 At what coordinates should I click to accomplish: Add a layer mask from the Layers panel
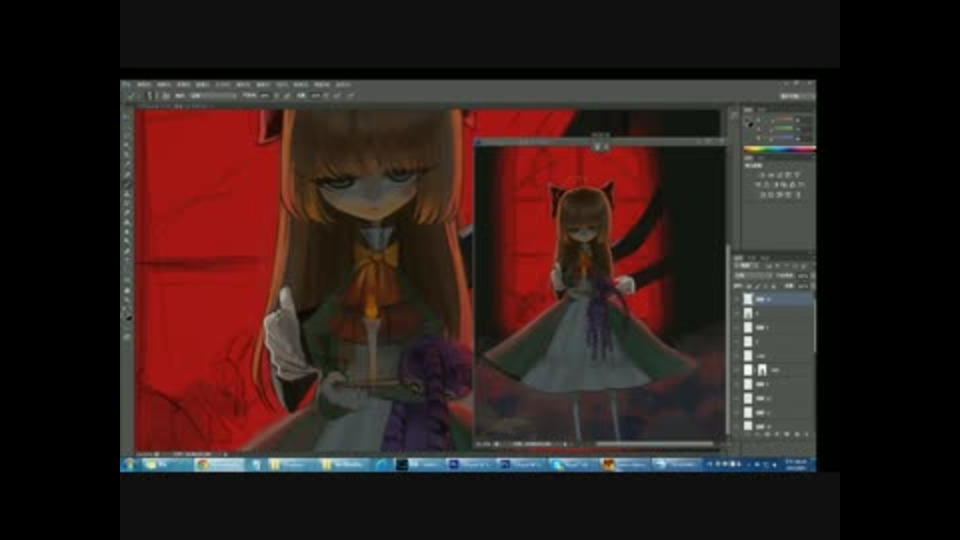coord(767,433)
